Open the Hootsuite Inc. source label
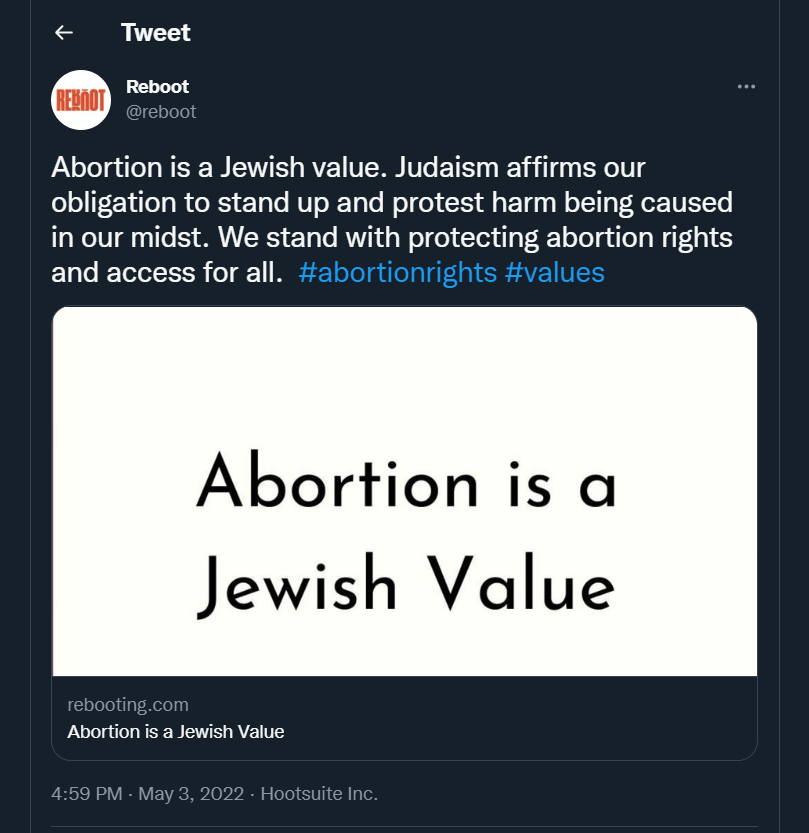 click(x=319, y=794)
